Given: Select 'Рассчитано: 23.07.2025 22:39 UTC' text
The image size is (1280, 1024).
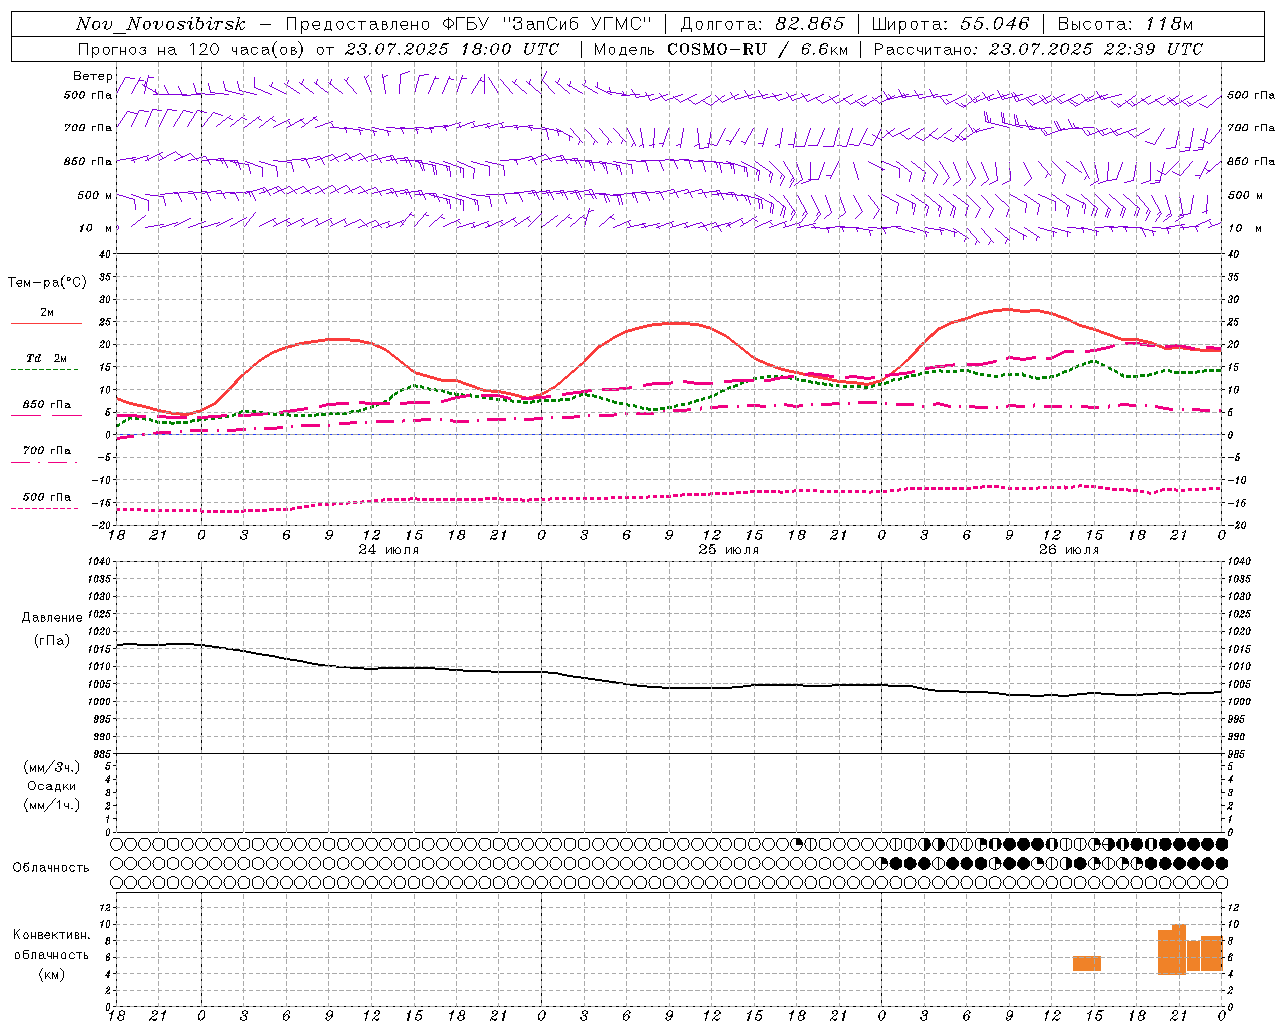Looking at the screenshot, I should point(1038,49).
